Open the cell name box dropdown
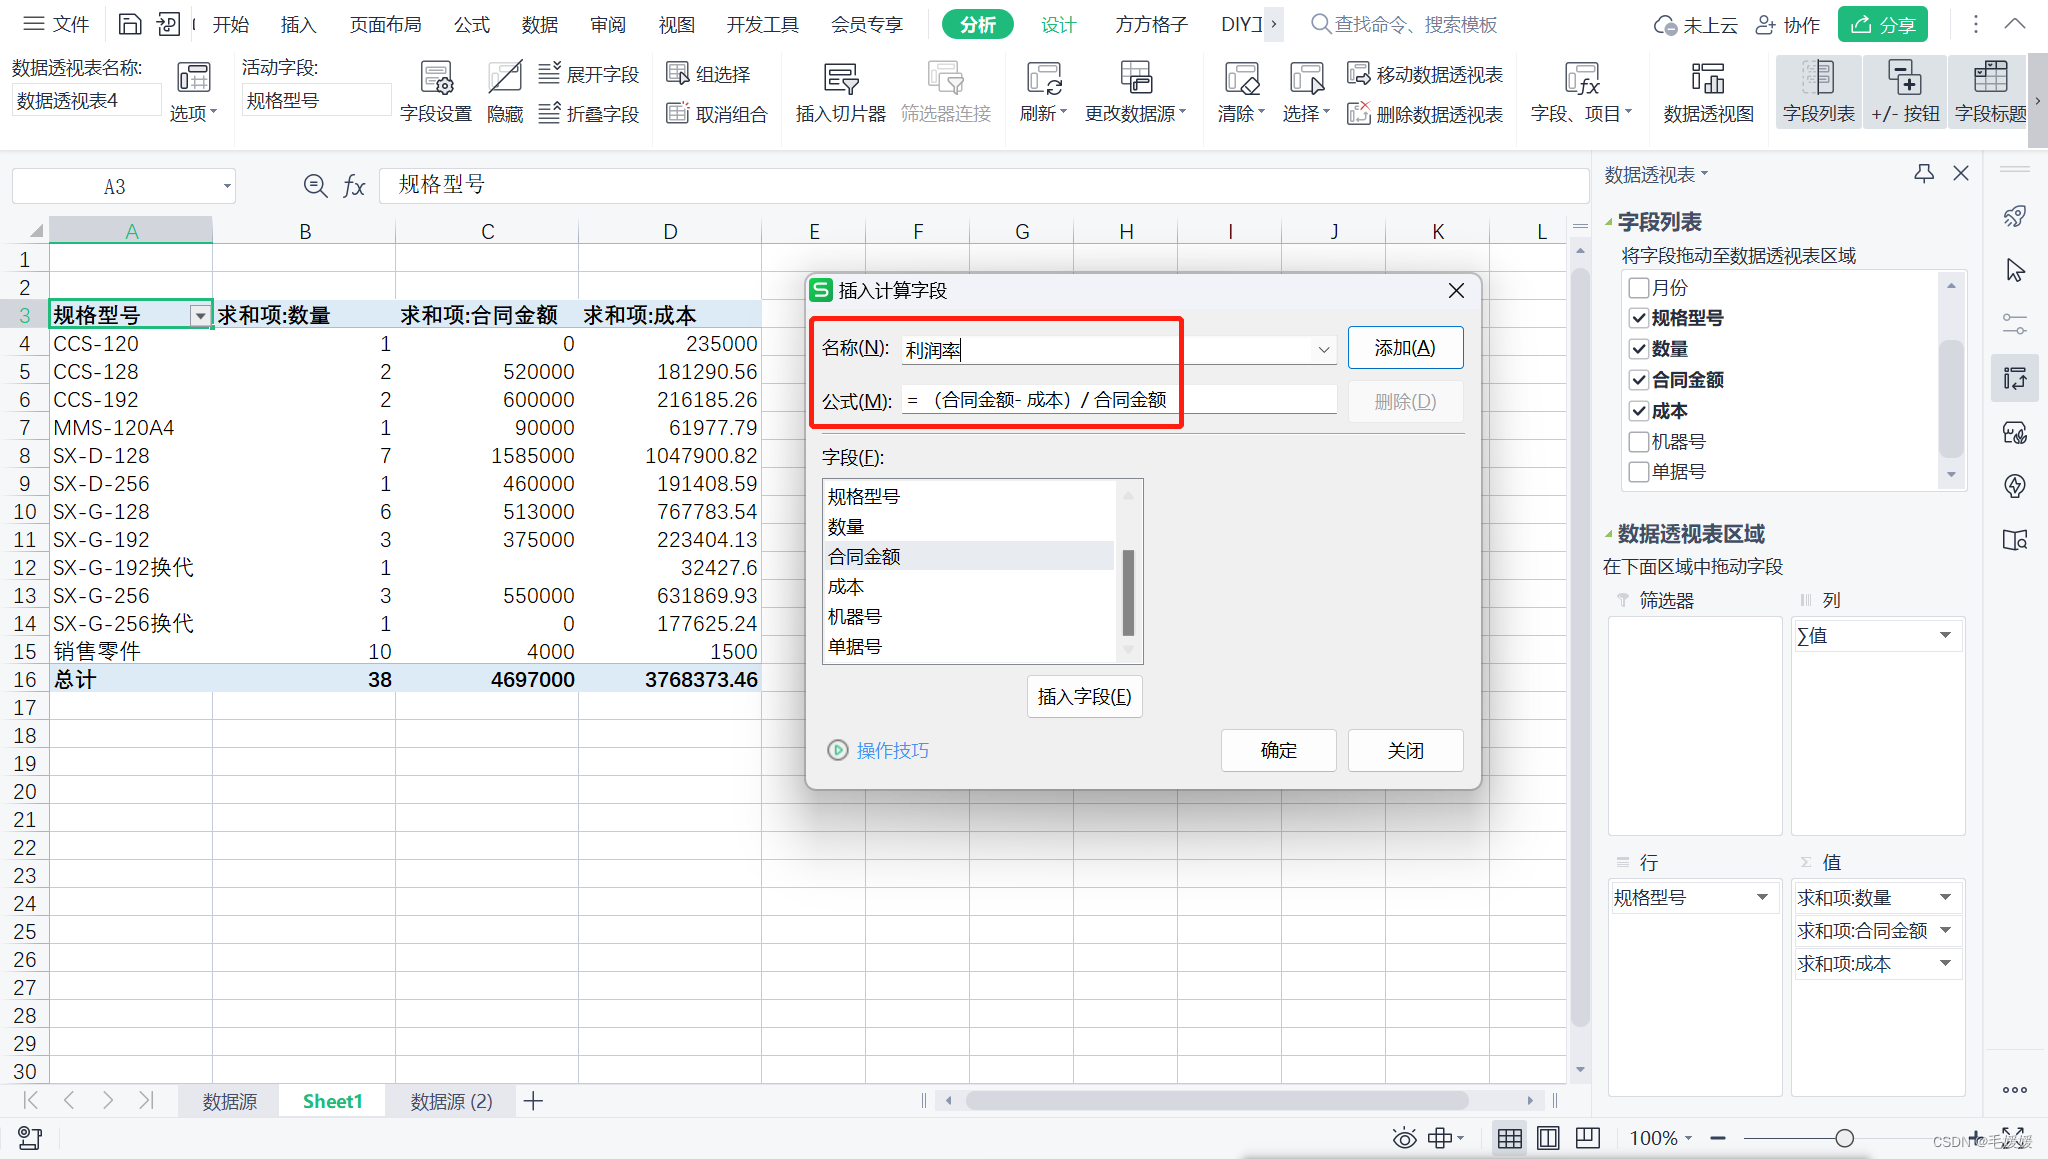Screen dimensions: 2048x1159 click(227, 186)
